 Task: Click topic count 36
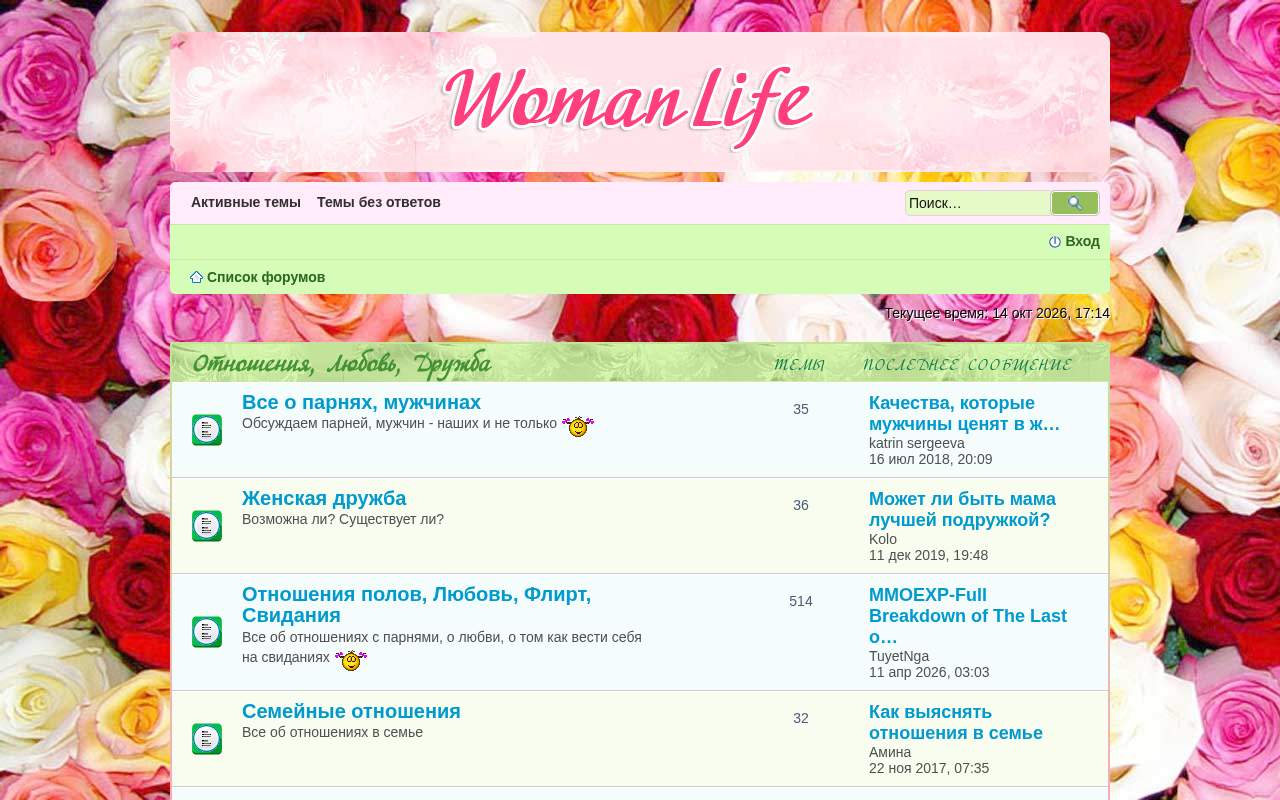coord(801,505)
